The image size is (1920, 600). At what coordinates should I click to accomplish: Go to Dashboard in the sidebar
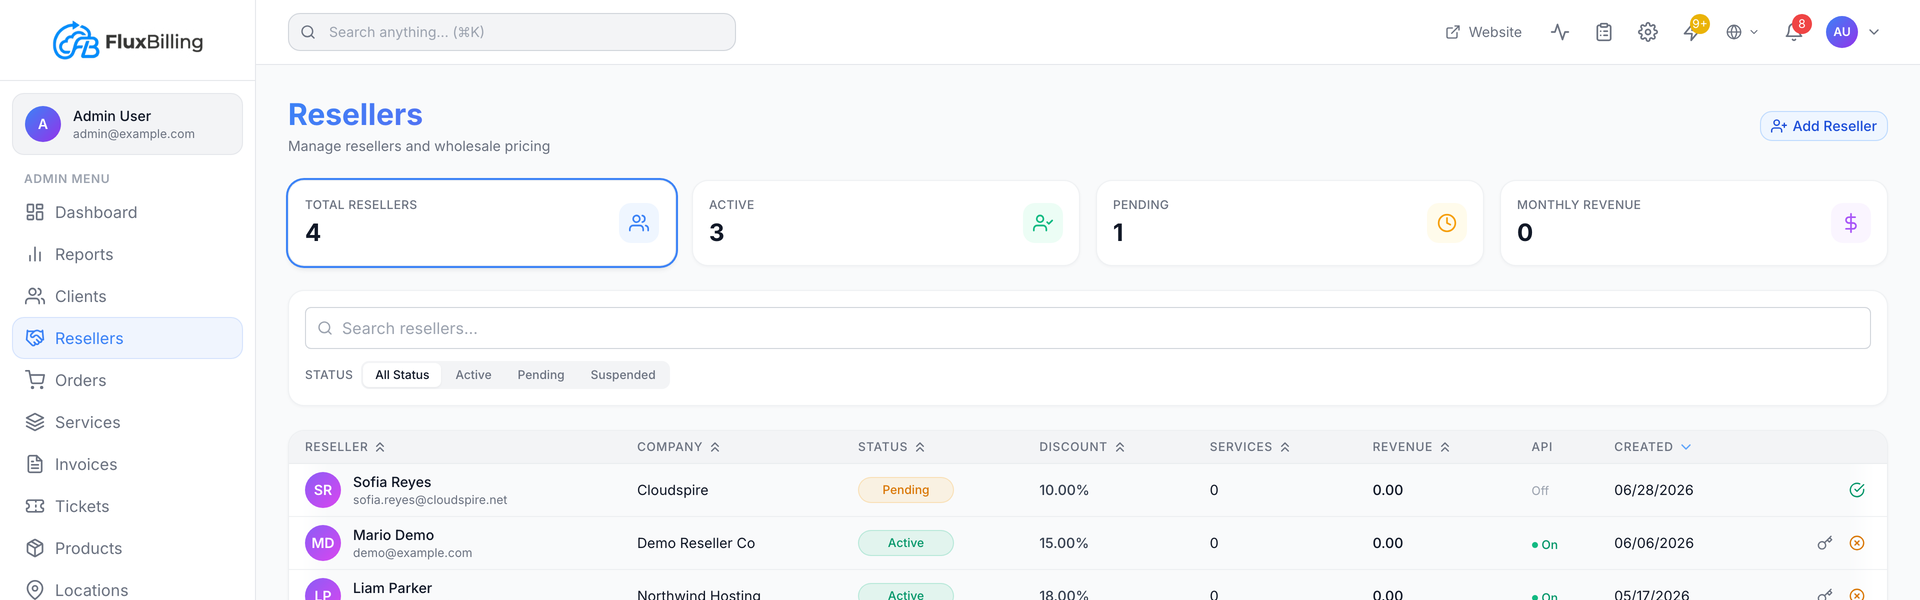(127, 212)
